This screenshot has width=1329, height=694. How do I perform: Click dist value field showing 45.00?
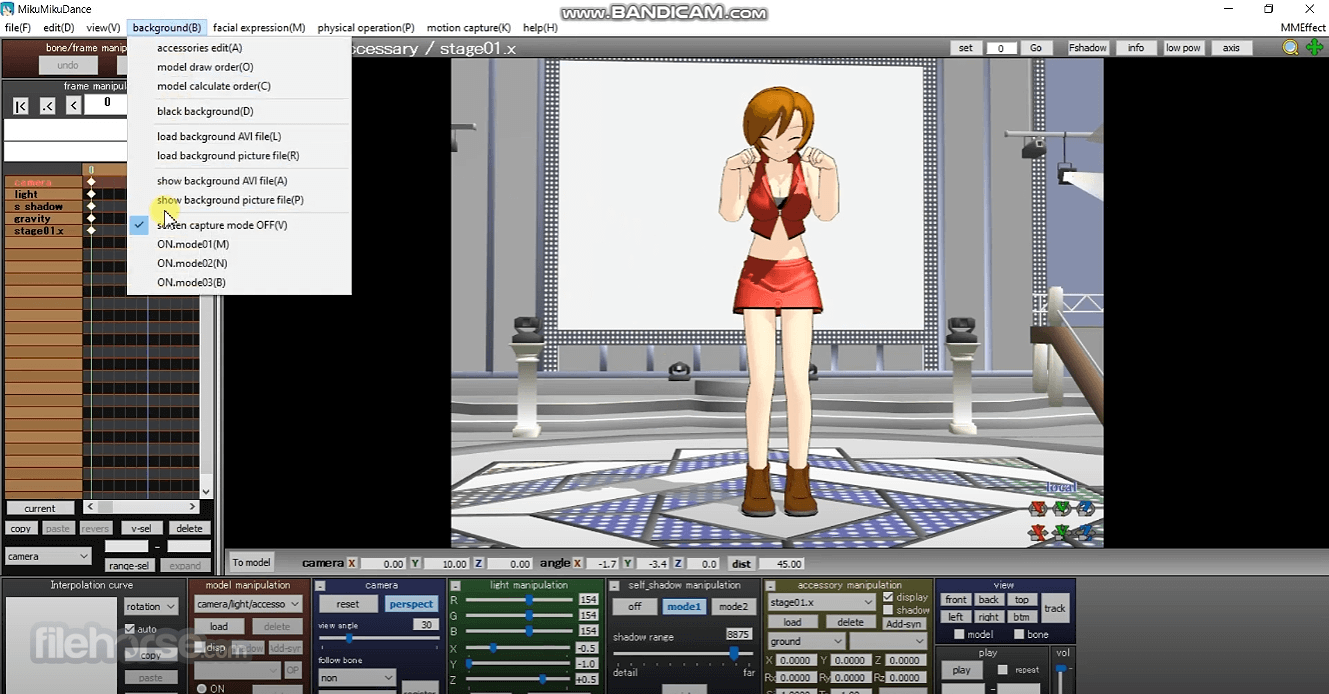point(781,564)
